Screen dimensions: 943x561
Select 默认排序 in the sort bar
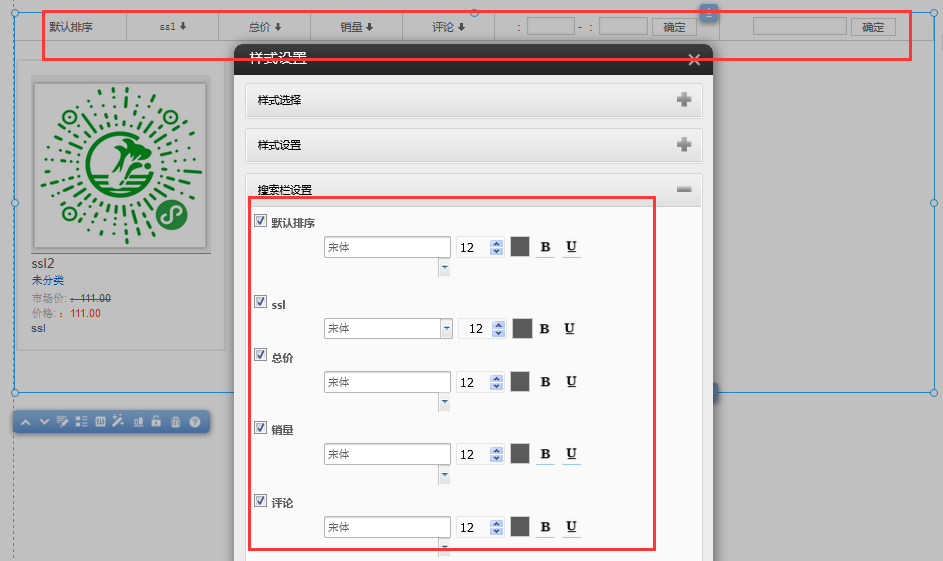(71, 27)
